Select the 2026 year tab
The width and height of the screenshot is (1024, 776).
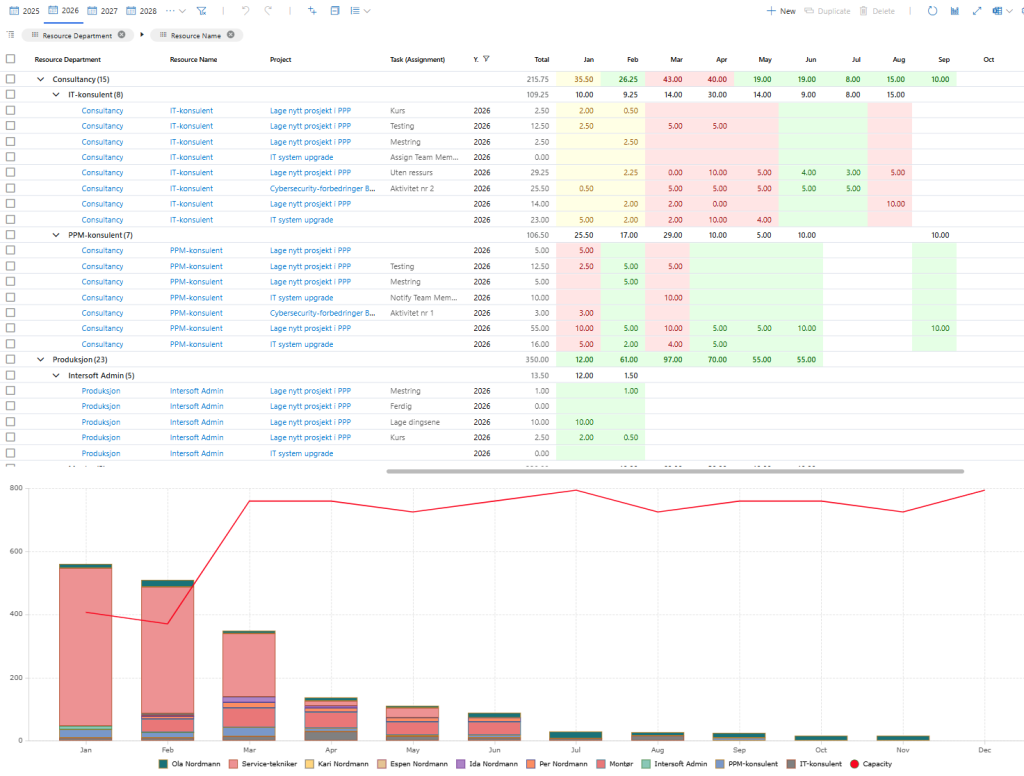[63, 10]
